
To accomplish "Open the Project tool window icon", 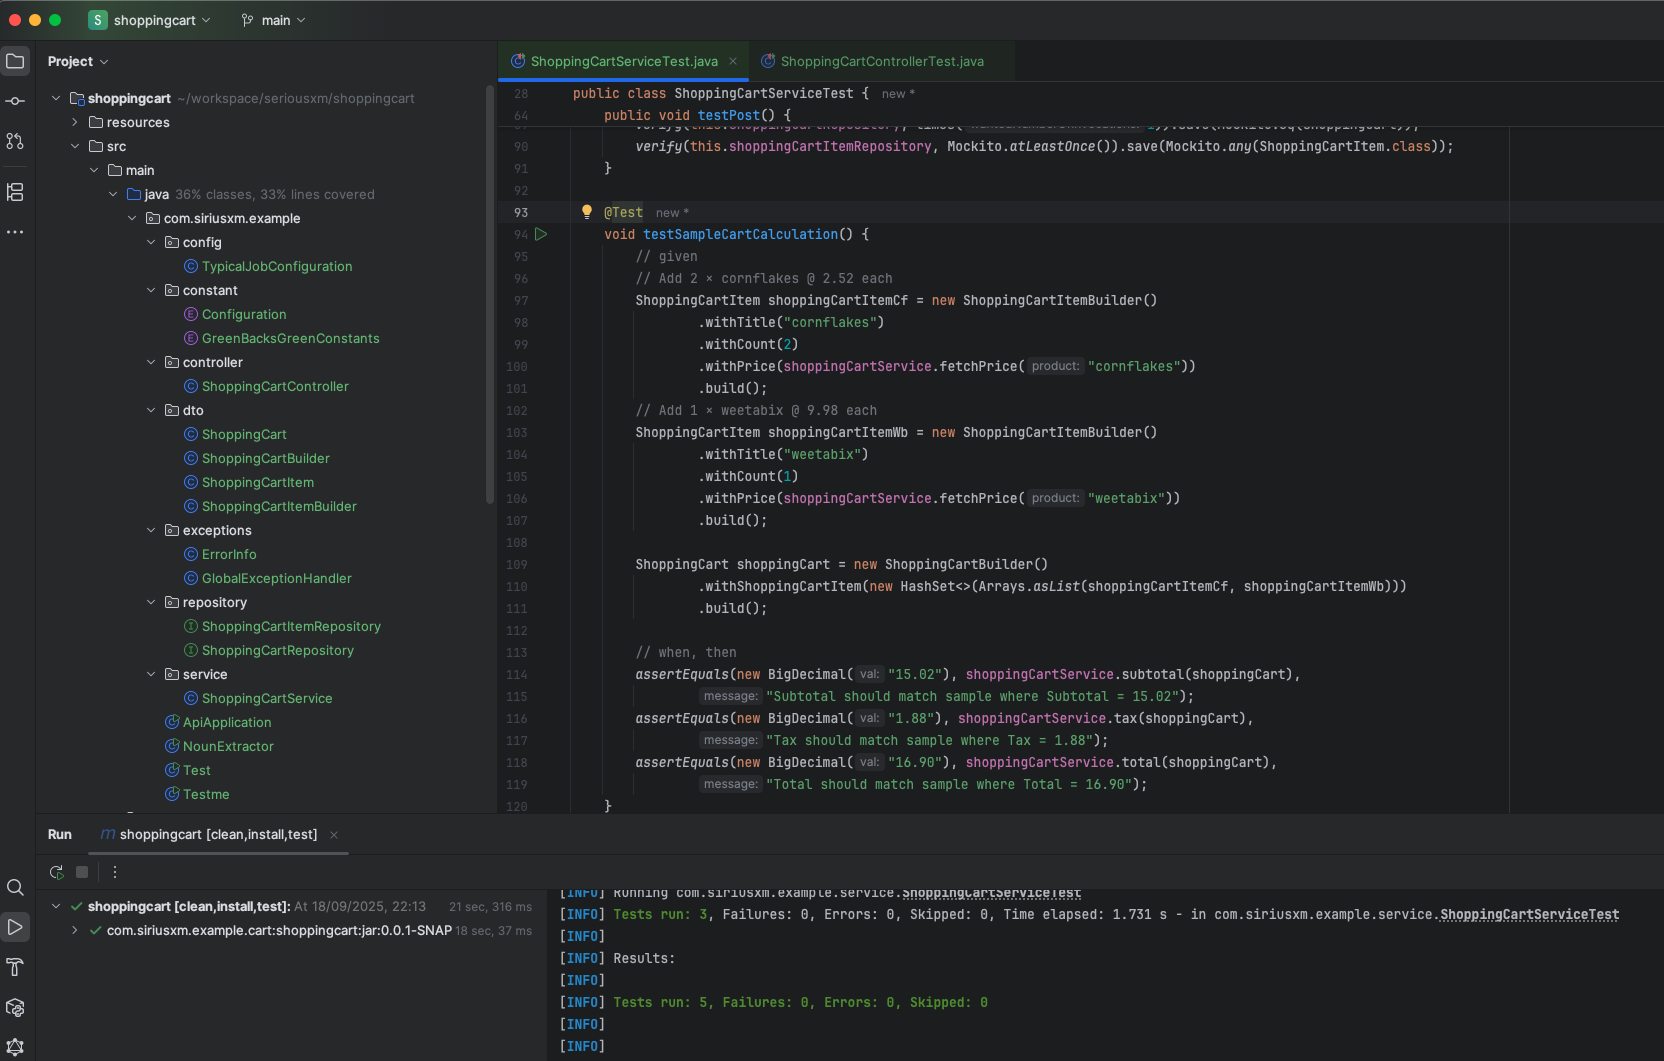I will click(15, 61).
